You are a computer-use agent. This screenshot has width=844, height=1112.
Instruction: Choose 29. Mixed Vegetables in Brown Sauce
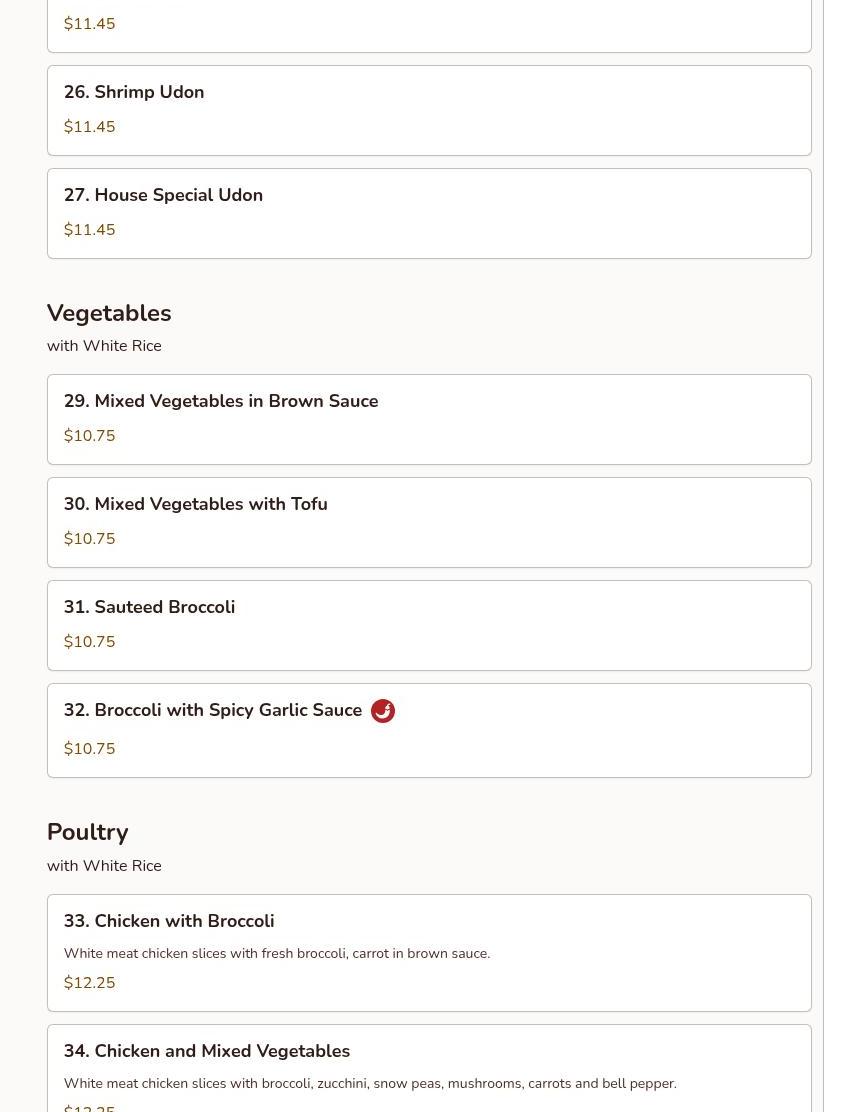click(429, 420)
